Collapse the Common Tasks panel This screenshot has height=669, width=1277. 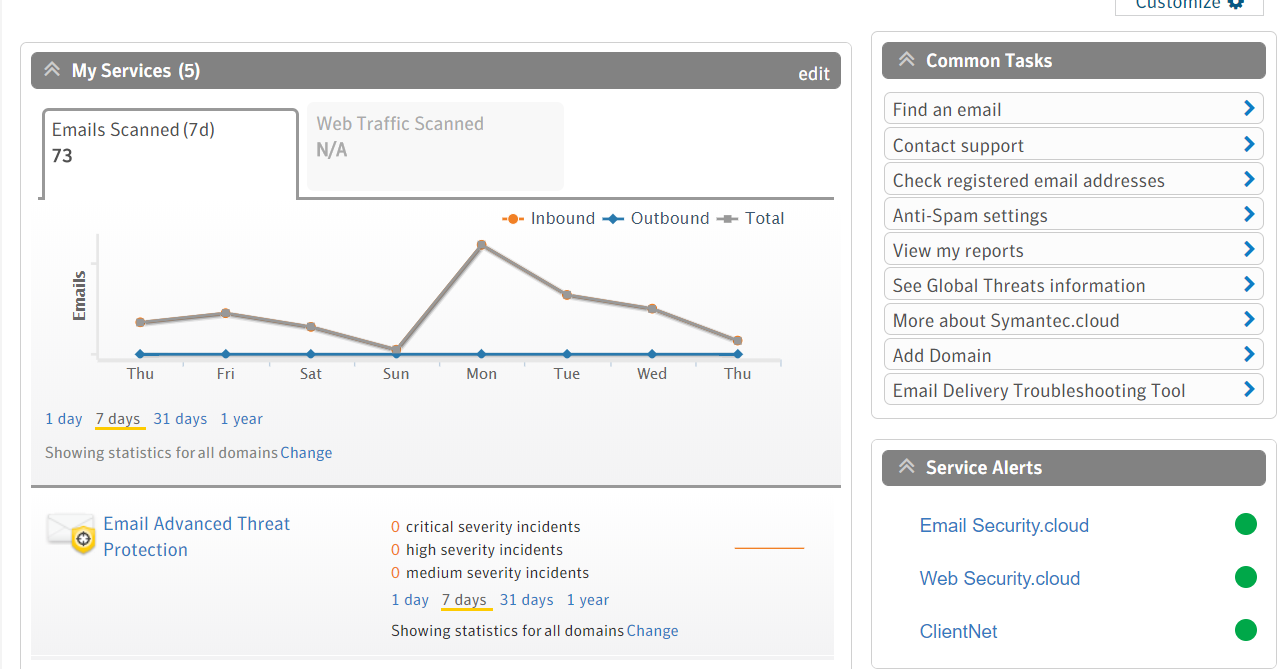(906, 58)
